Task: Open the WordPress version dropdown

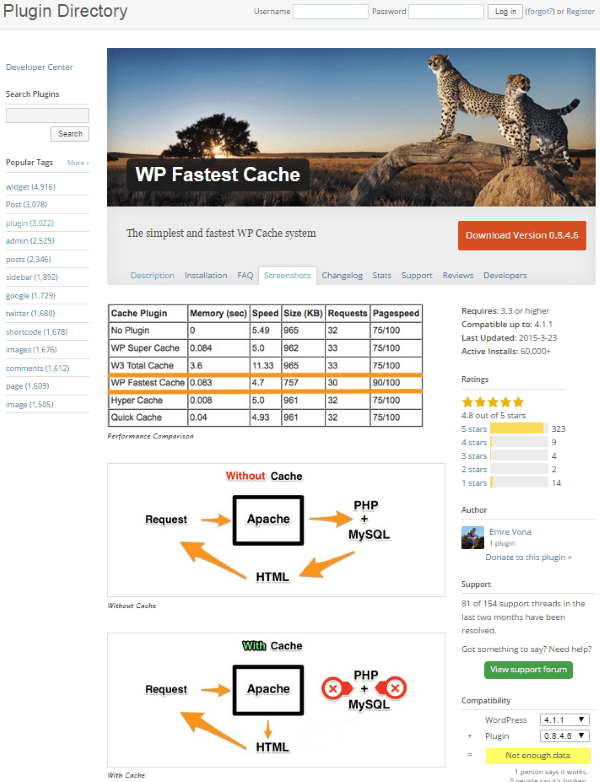Action: click(565, 720)
